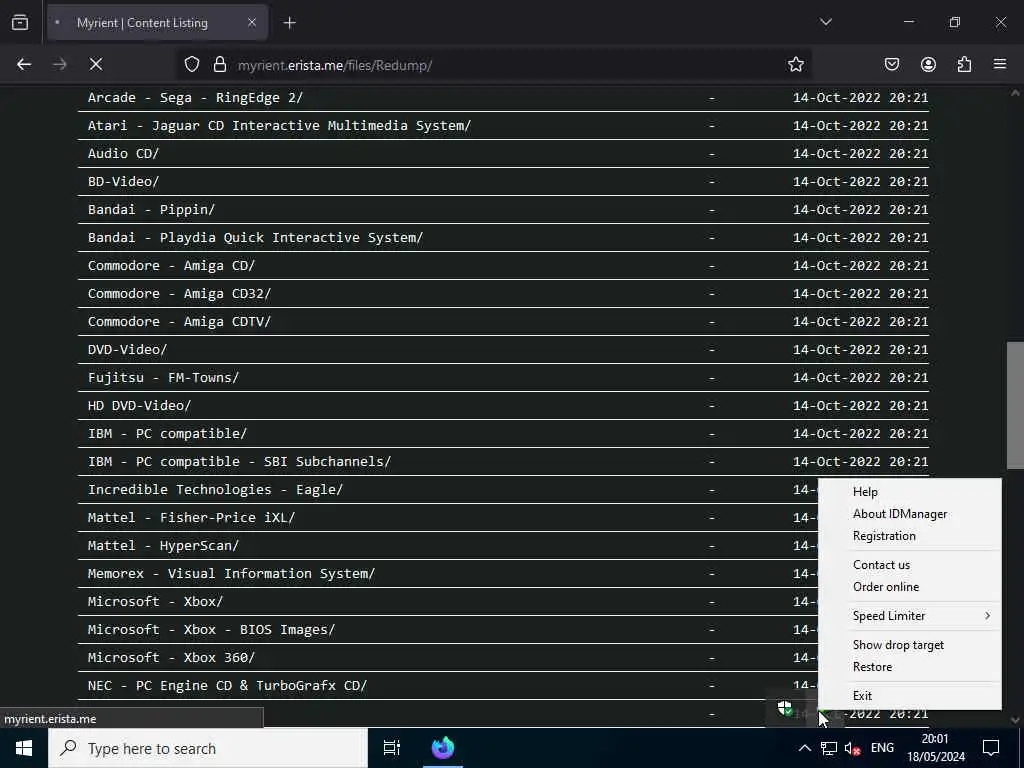Close the Myrient Content Listing tab
The image size is (1024, 768).
point(252,23)
